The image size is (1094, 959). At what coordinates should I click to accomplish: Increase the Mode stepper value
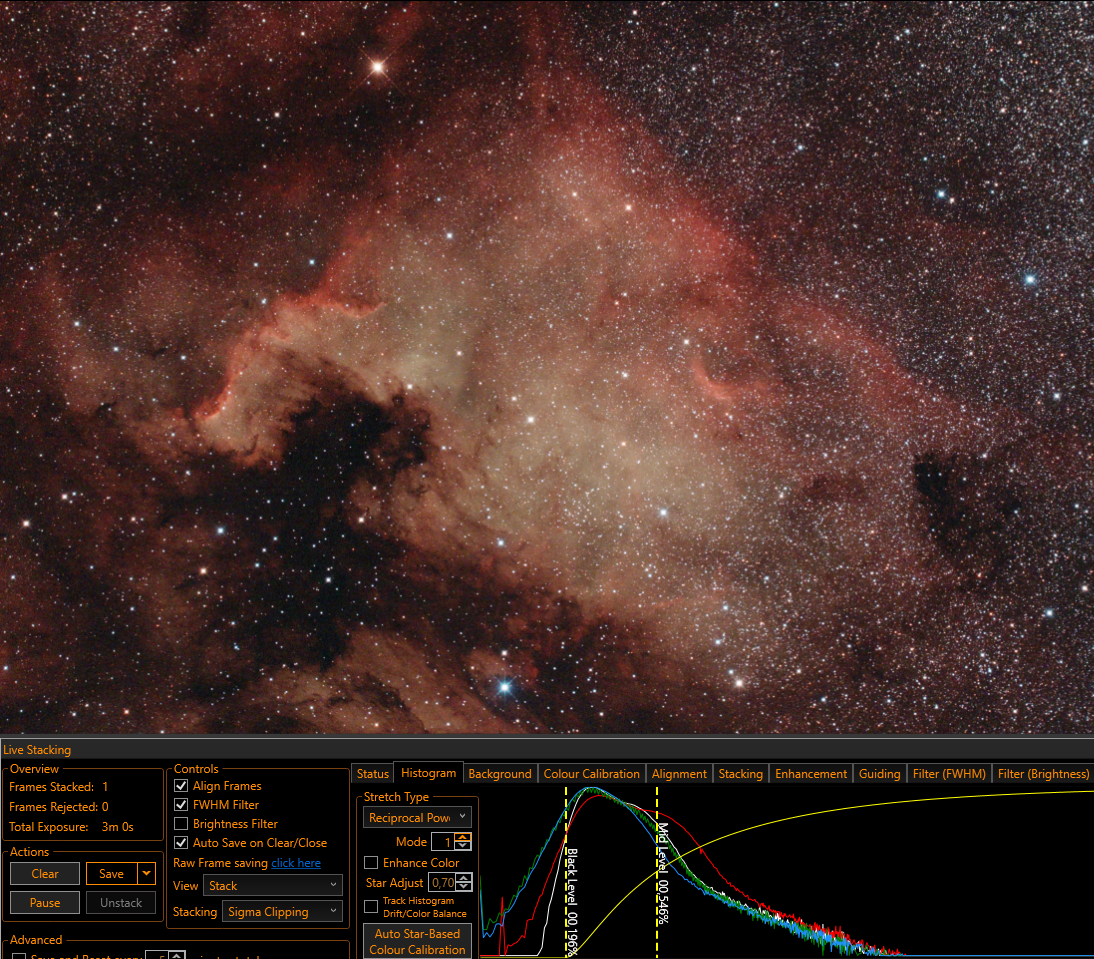(463, 838)
